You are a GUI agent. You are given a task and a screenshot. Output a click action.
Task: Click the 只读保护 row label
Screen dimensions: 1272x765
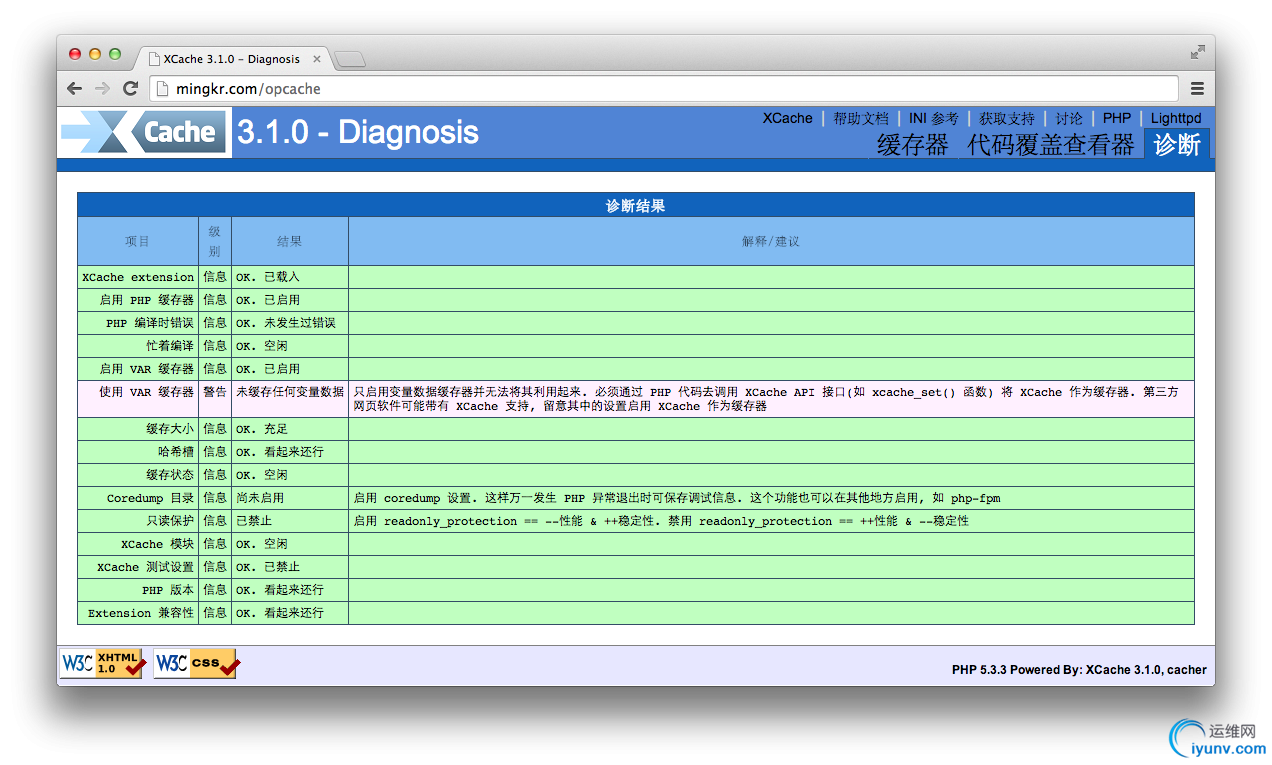pyautogui.click(x=138, y=521)
